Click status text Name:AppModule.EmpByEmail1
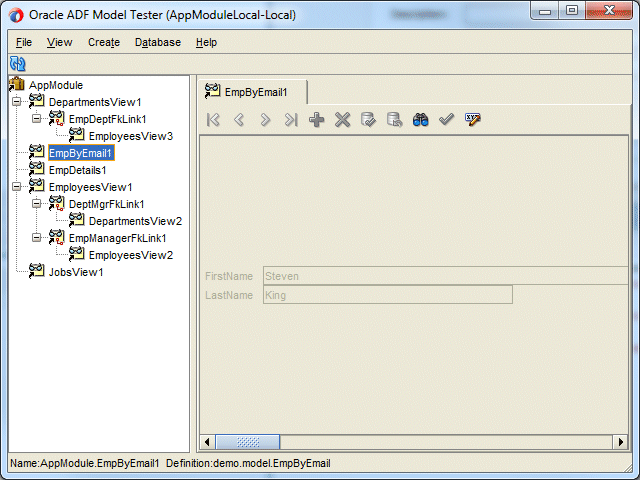Viewport: 640px width, 480px height. click(x=84, y=463)
